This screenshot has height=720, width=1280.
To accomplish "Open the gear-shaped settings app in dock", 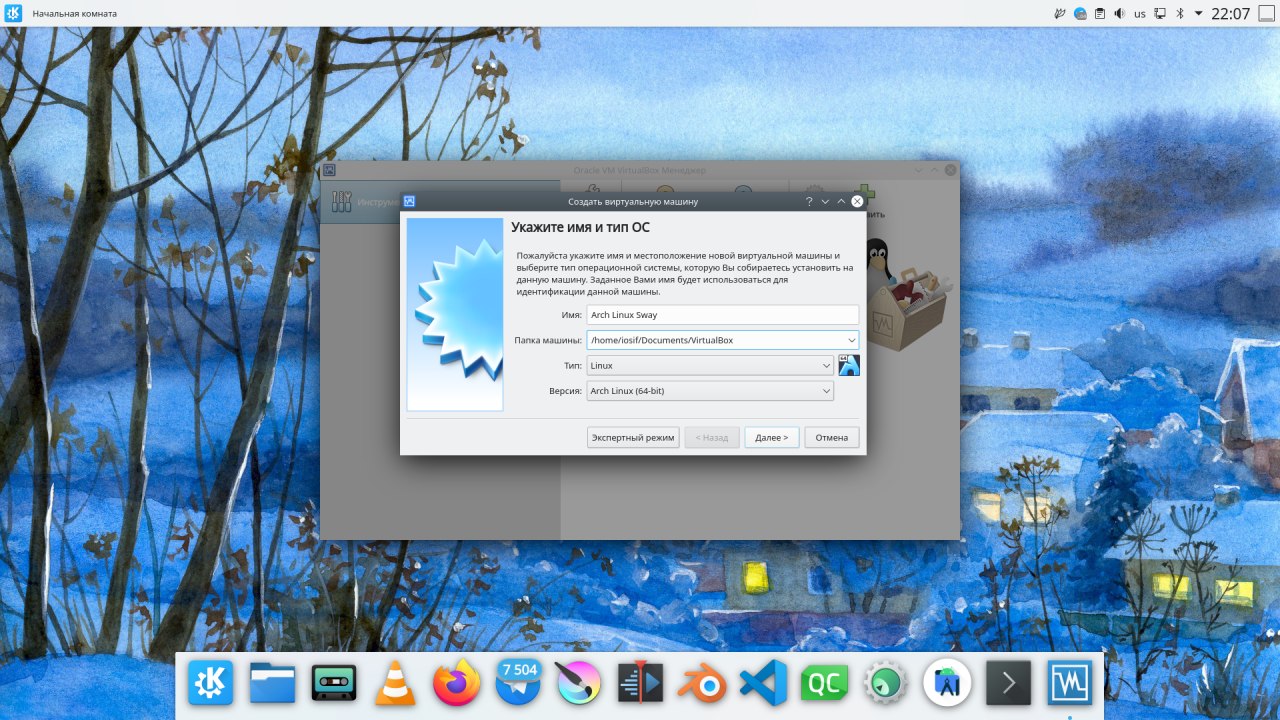I will 886,684.
